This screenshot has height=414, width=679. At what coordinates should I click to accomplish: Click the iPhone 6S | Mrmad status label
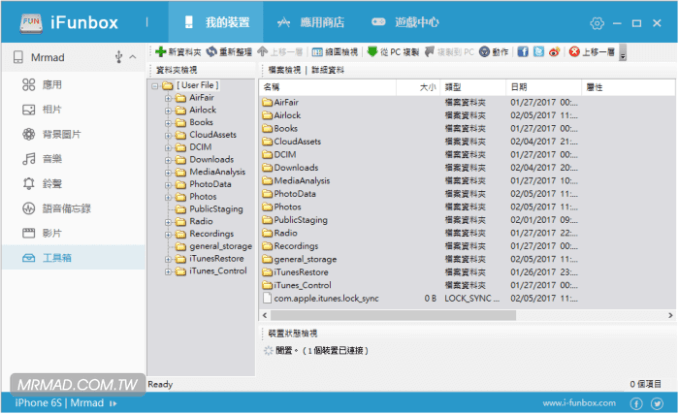pyautogui.click(x=59, y=403)
